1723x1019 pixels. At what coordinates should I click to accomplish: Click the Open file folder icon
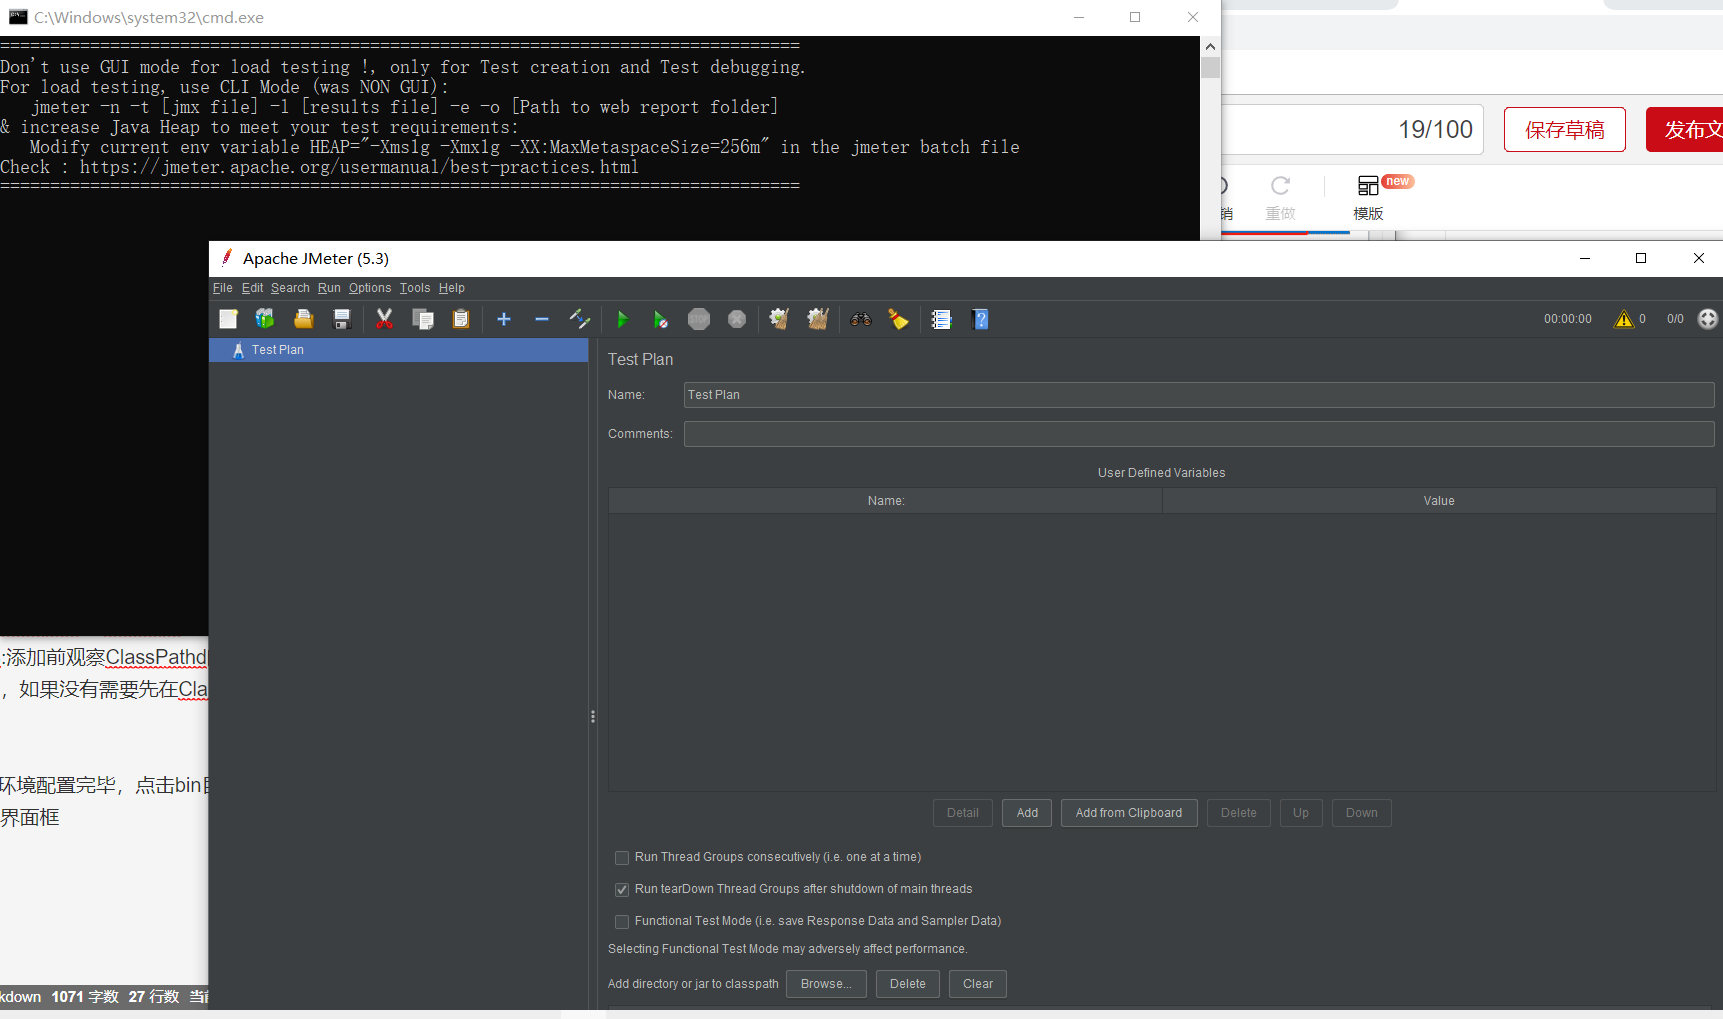tap(304, 319)
